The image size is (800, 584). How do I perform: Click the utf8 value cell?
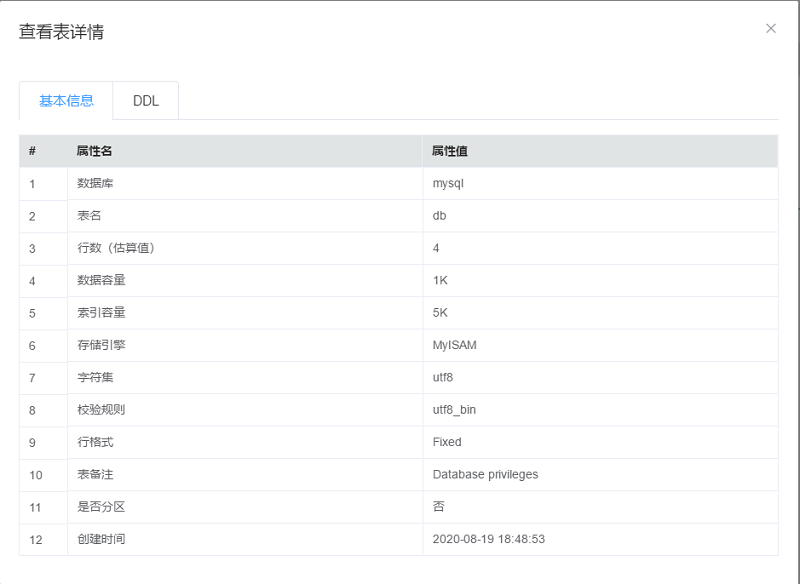tap(600, 377)
